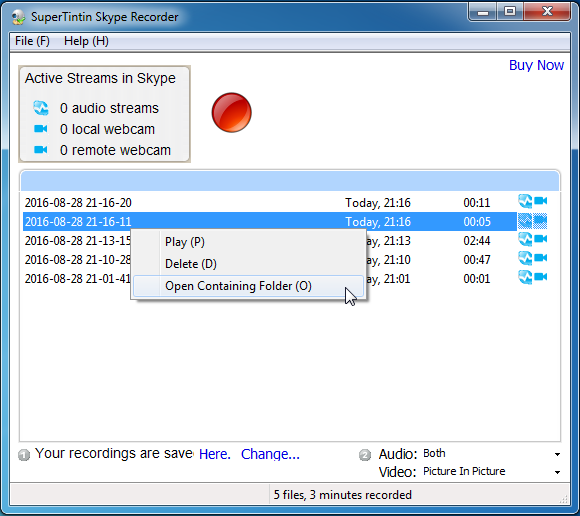Click status '5 files, 3 minutes recorded'
This screenshot has height=516, width=580.
point(343,495)
